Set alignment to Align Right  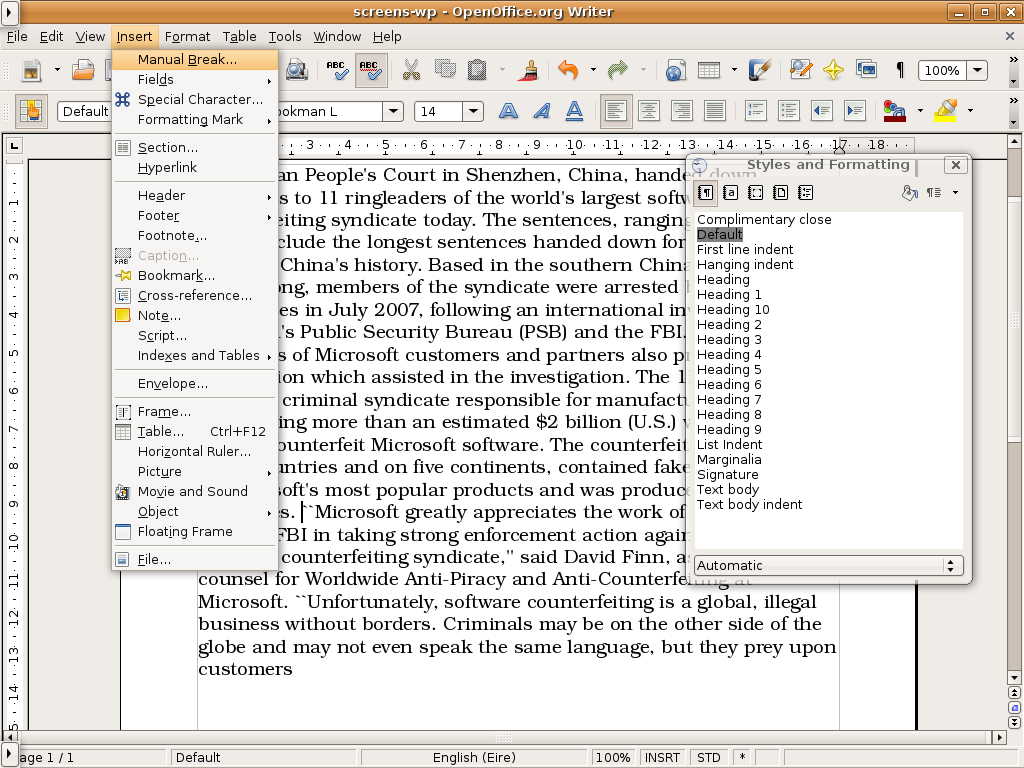tap(682, 111)
